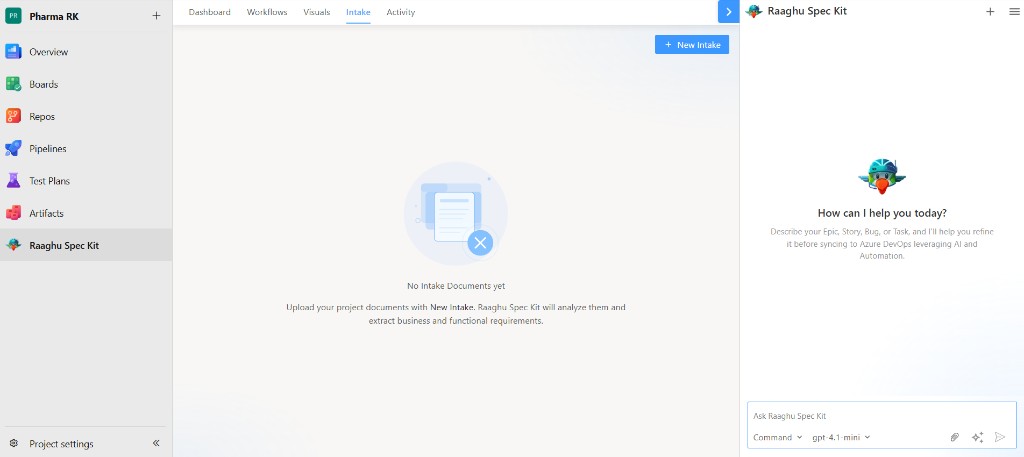The image size is (1024, 457).
Task: Click the Pharma RK project name
Action: coord(54,16)
